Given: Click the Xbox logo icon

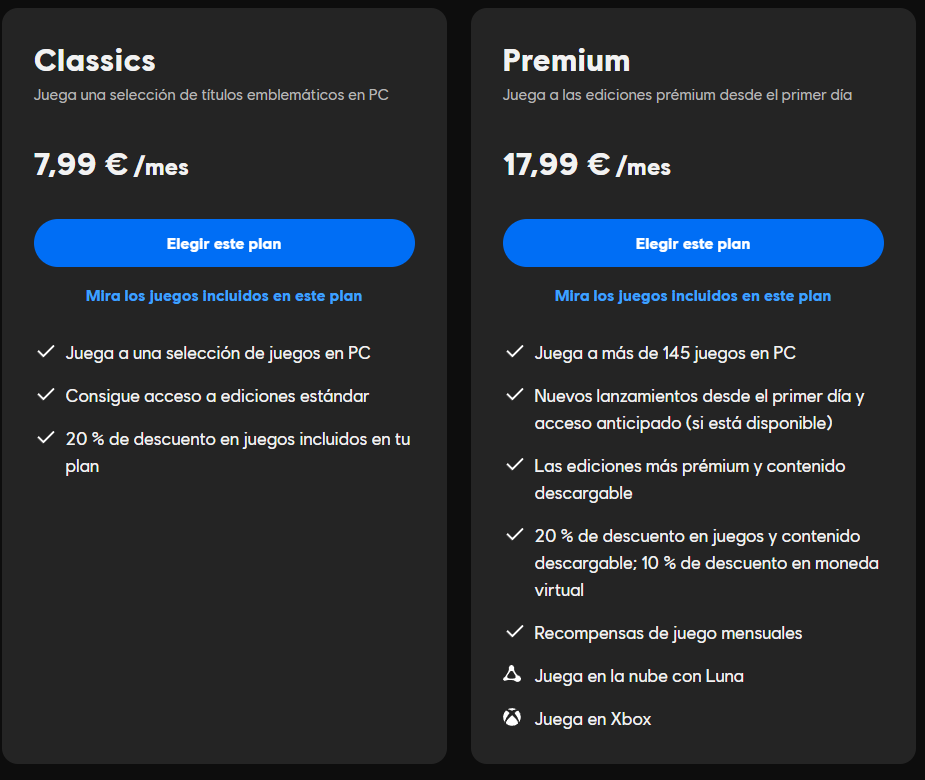Looking at the screenshot, I should click(512, 718).
